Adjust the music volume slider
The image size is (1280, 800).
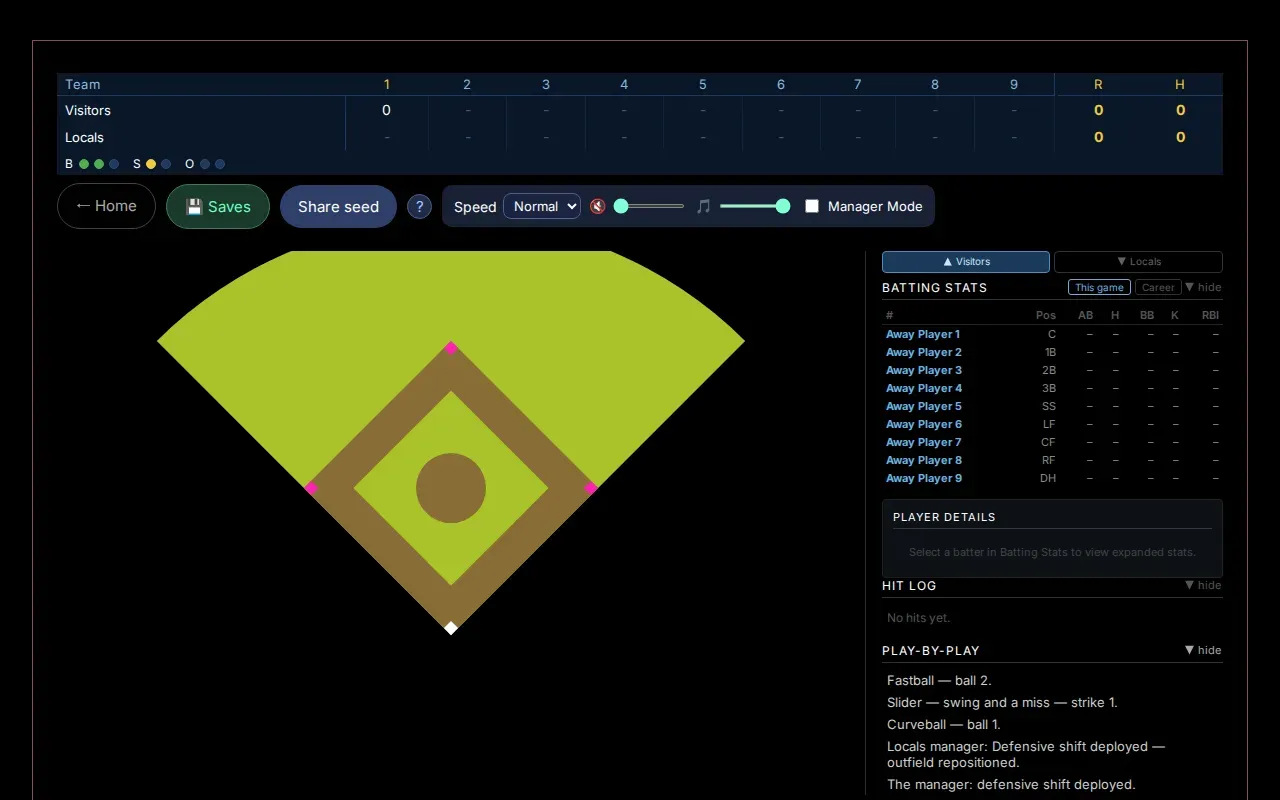(755, 206)
